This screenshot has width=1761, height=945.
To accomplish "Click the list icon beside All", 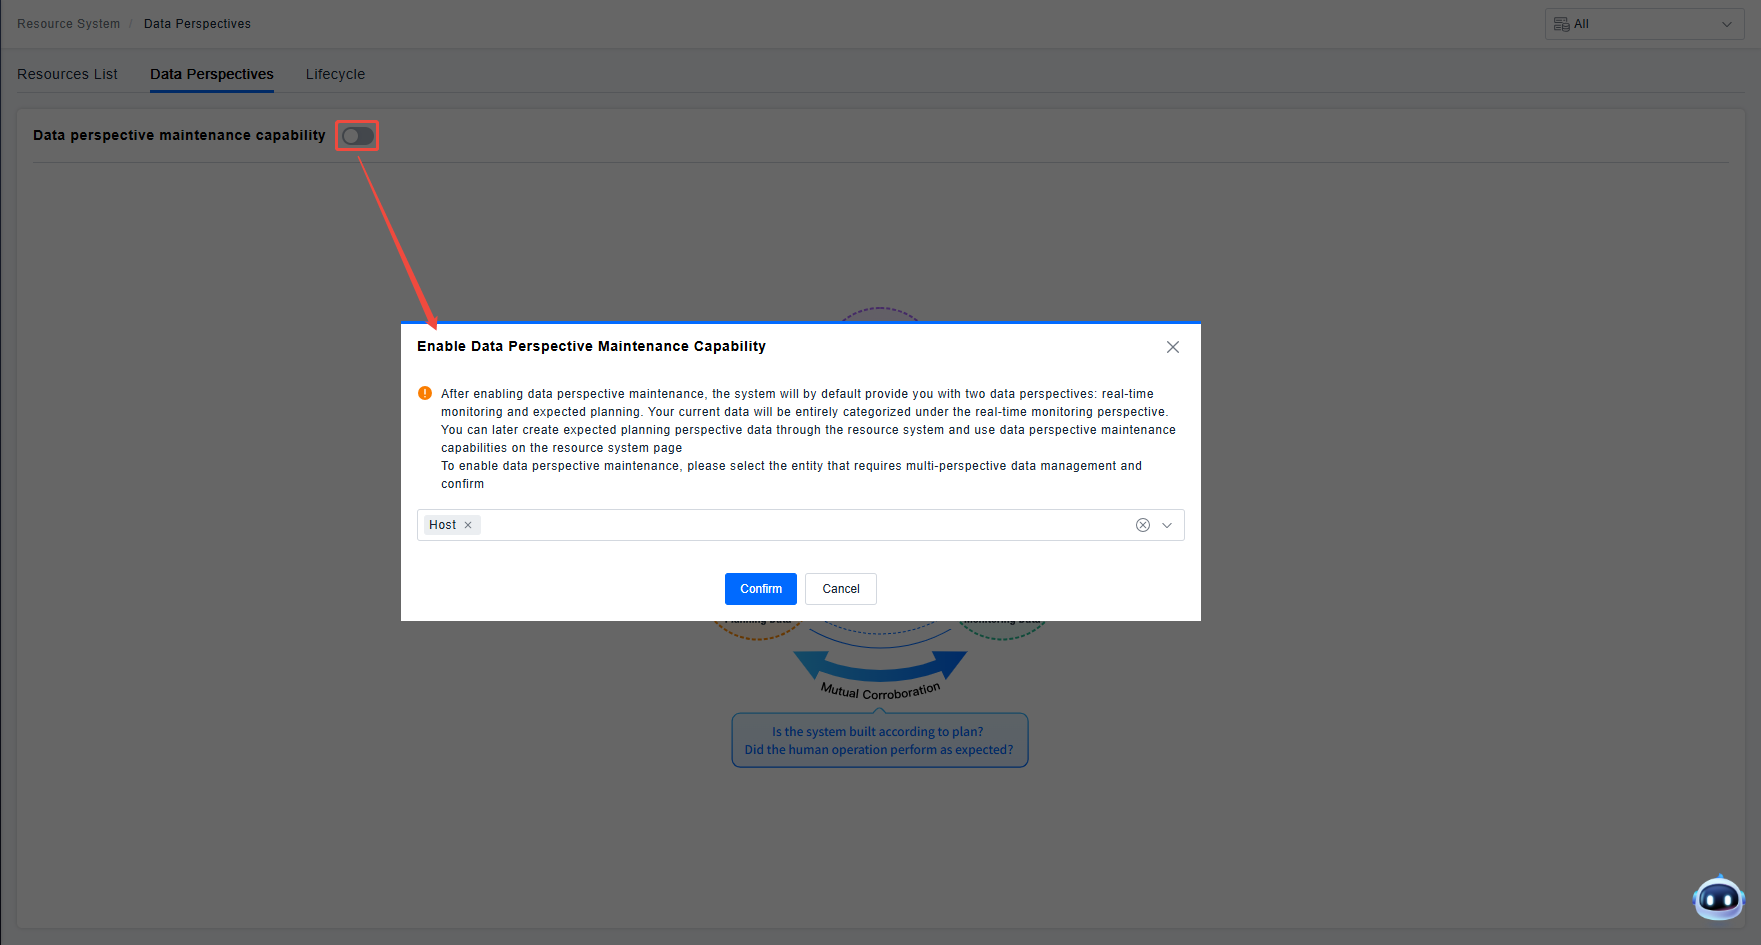I will click(1561, 24).
